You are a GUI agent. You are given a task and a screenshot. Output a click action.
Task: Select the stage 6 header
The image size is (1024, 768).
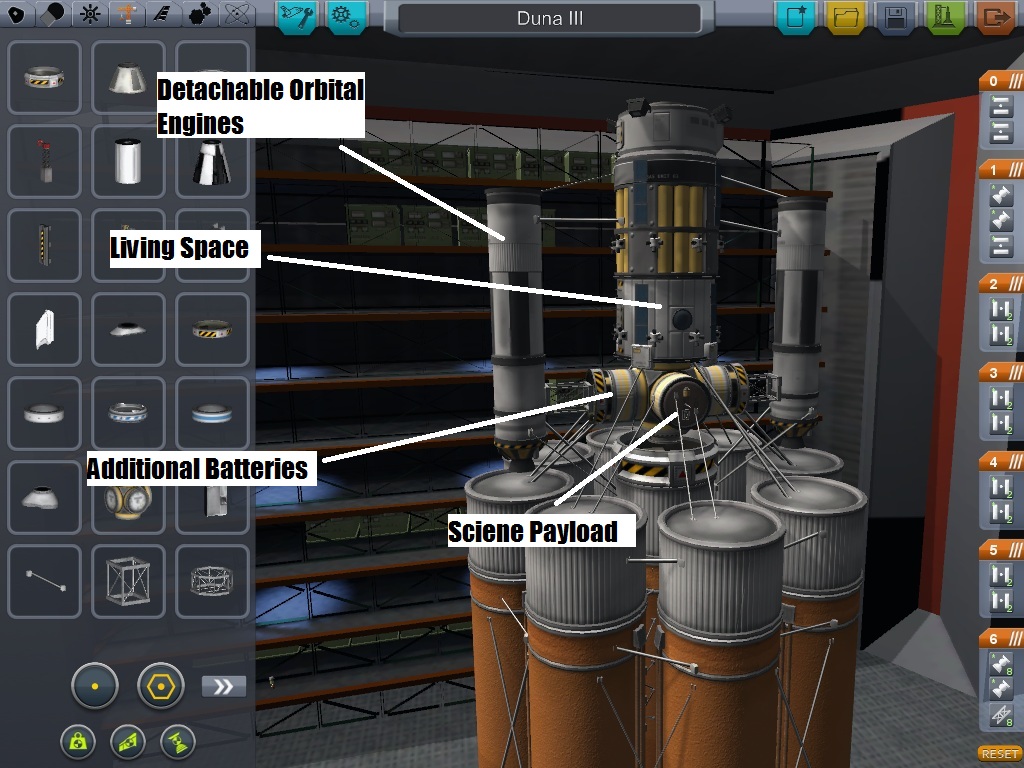pyautogui.click(x=1001, y=639)
